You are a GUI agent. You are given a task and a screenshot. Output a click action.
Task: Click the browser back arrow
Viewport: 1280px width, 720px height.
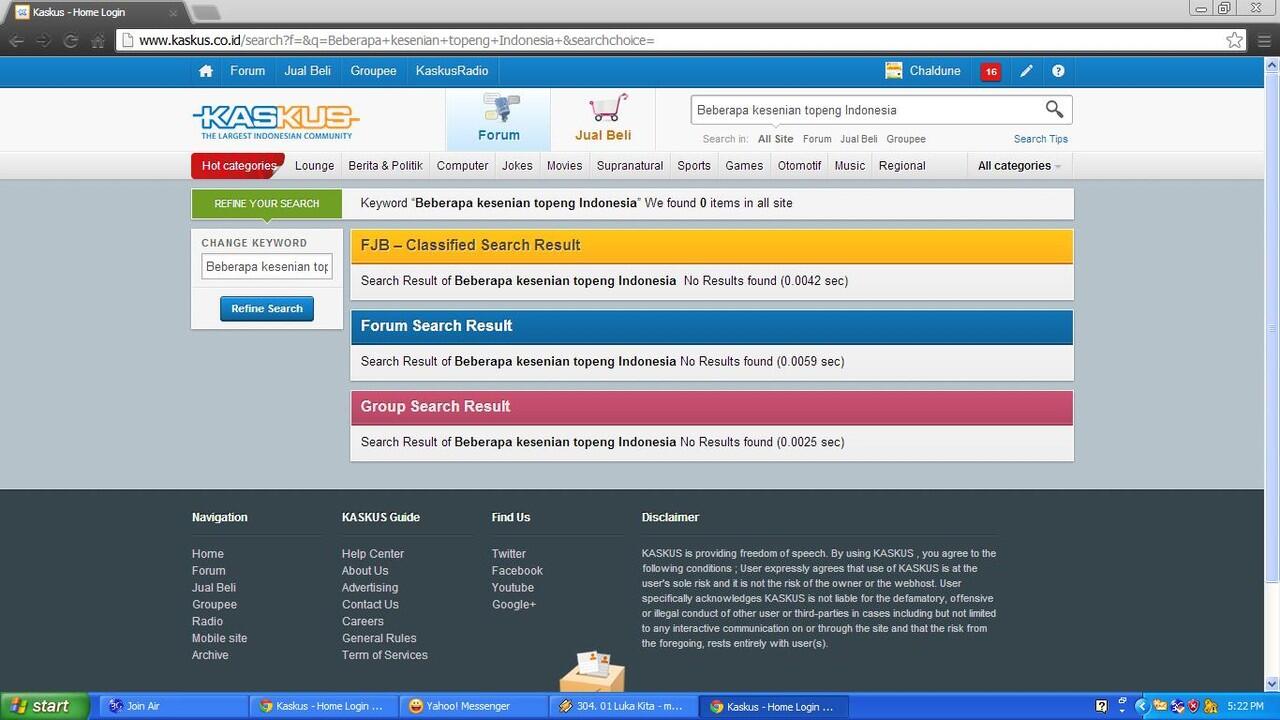click(17, 41)
